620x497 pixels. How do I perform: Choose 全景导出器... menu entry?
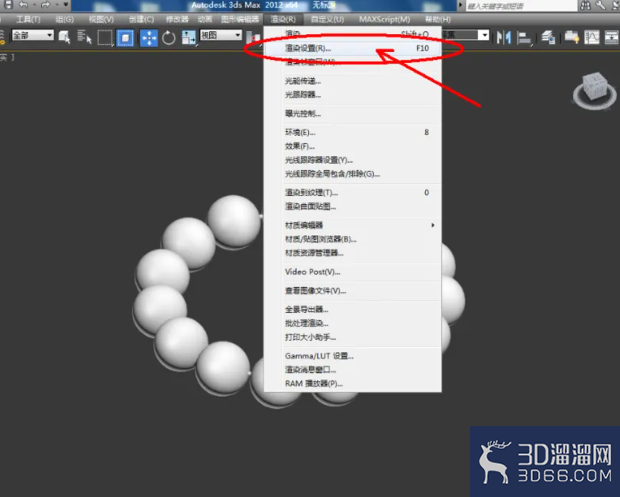[353, 310]
